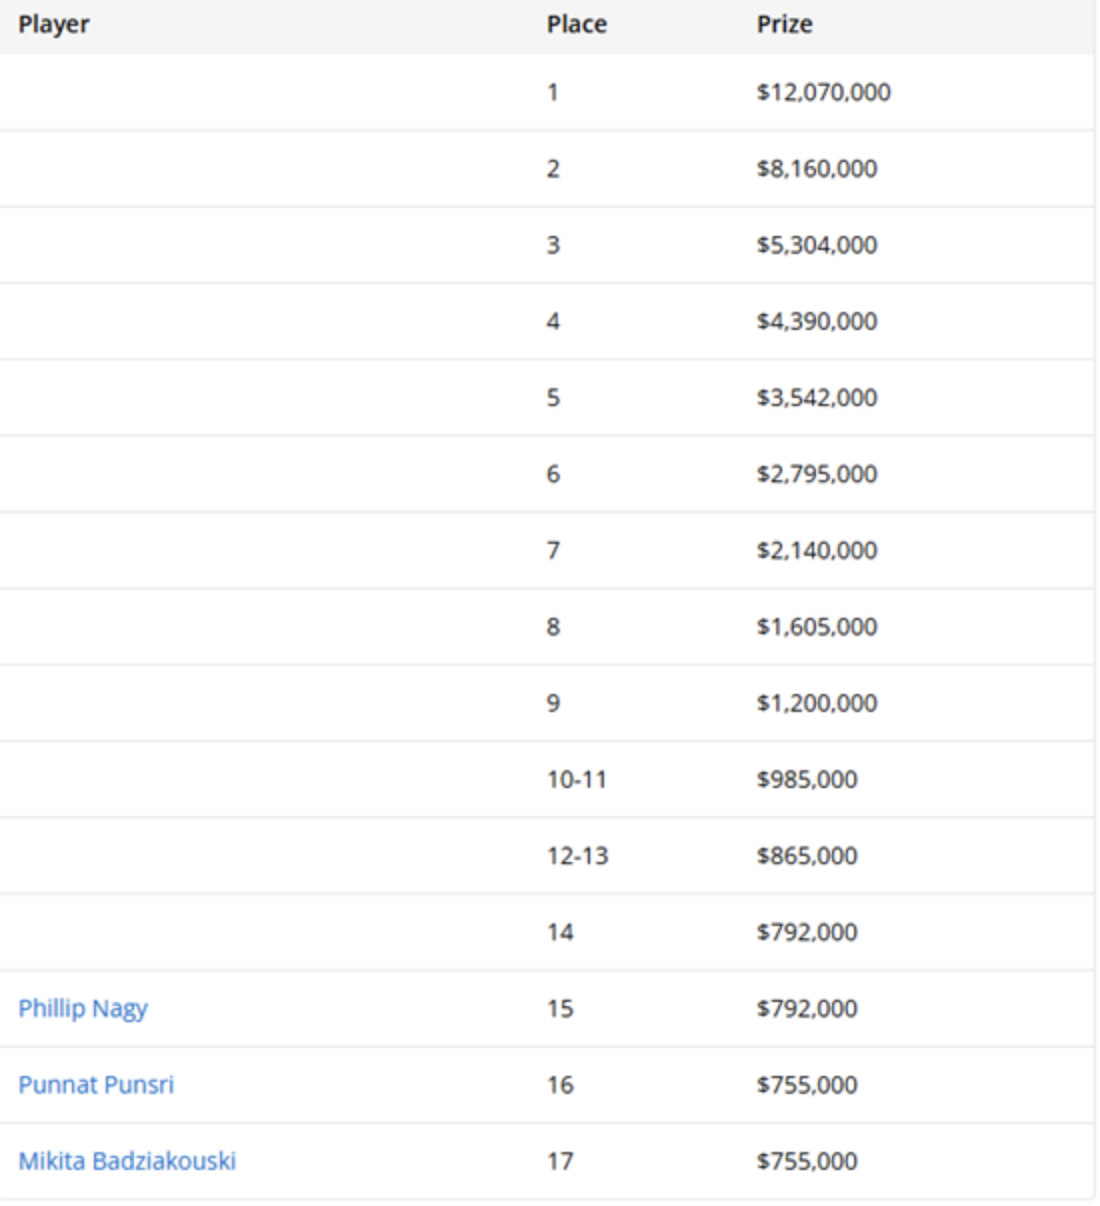The image size is (1100, 1206).
Task: Click place number 14 cell
Action: click(x=560, y=932)
